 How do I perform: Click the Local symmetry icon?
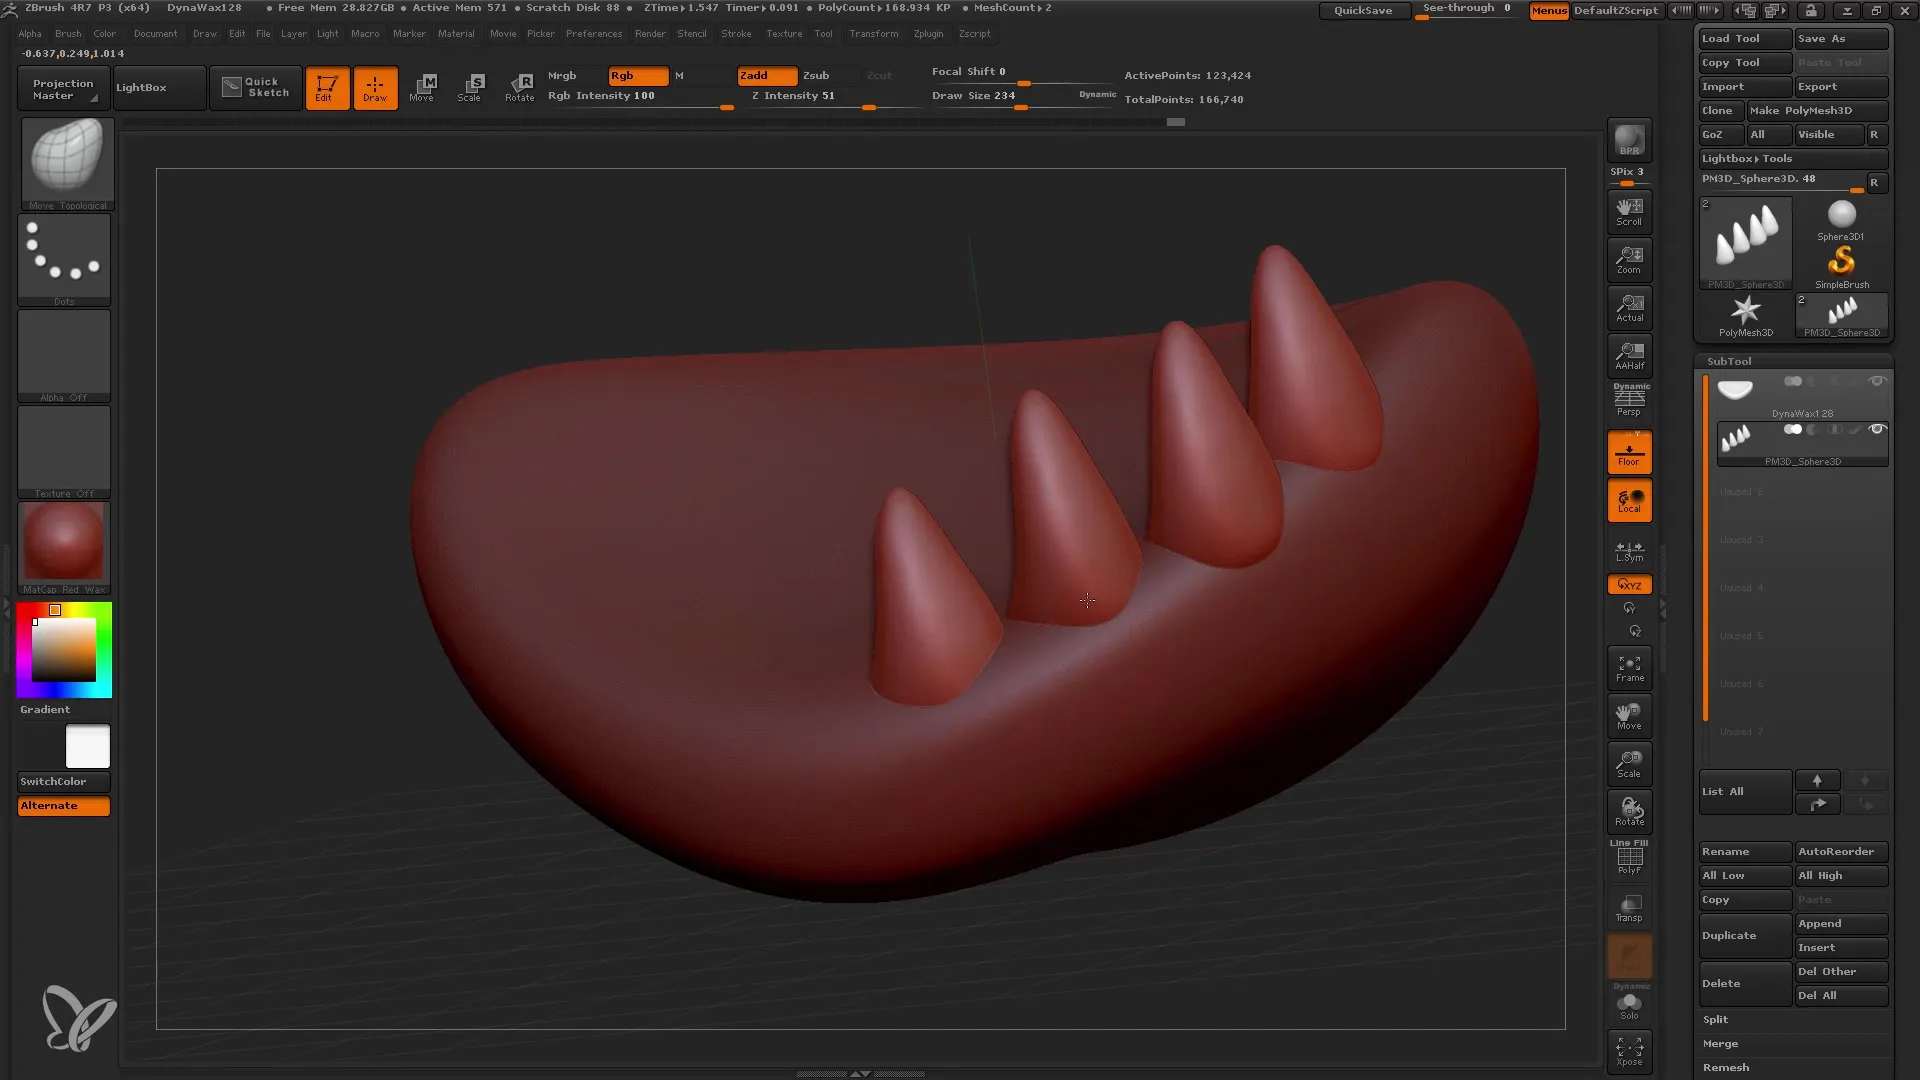[1629, 551]
